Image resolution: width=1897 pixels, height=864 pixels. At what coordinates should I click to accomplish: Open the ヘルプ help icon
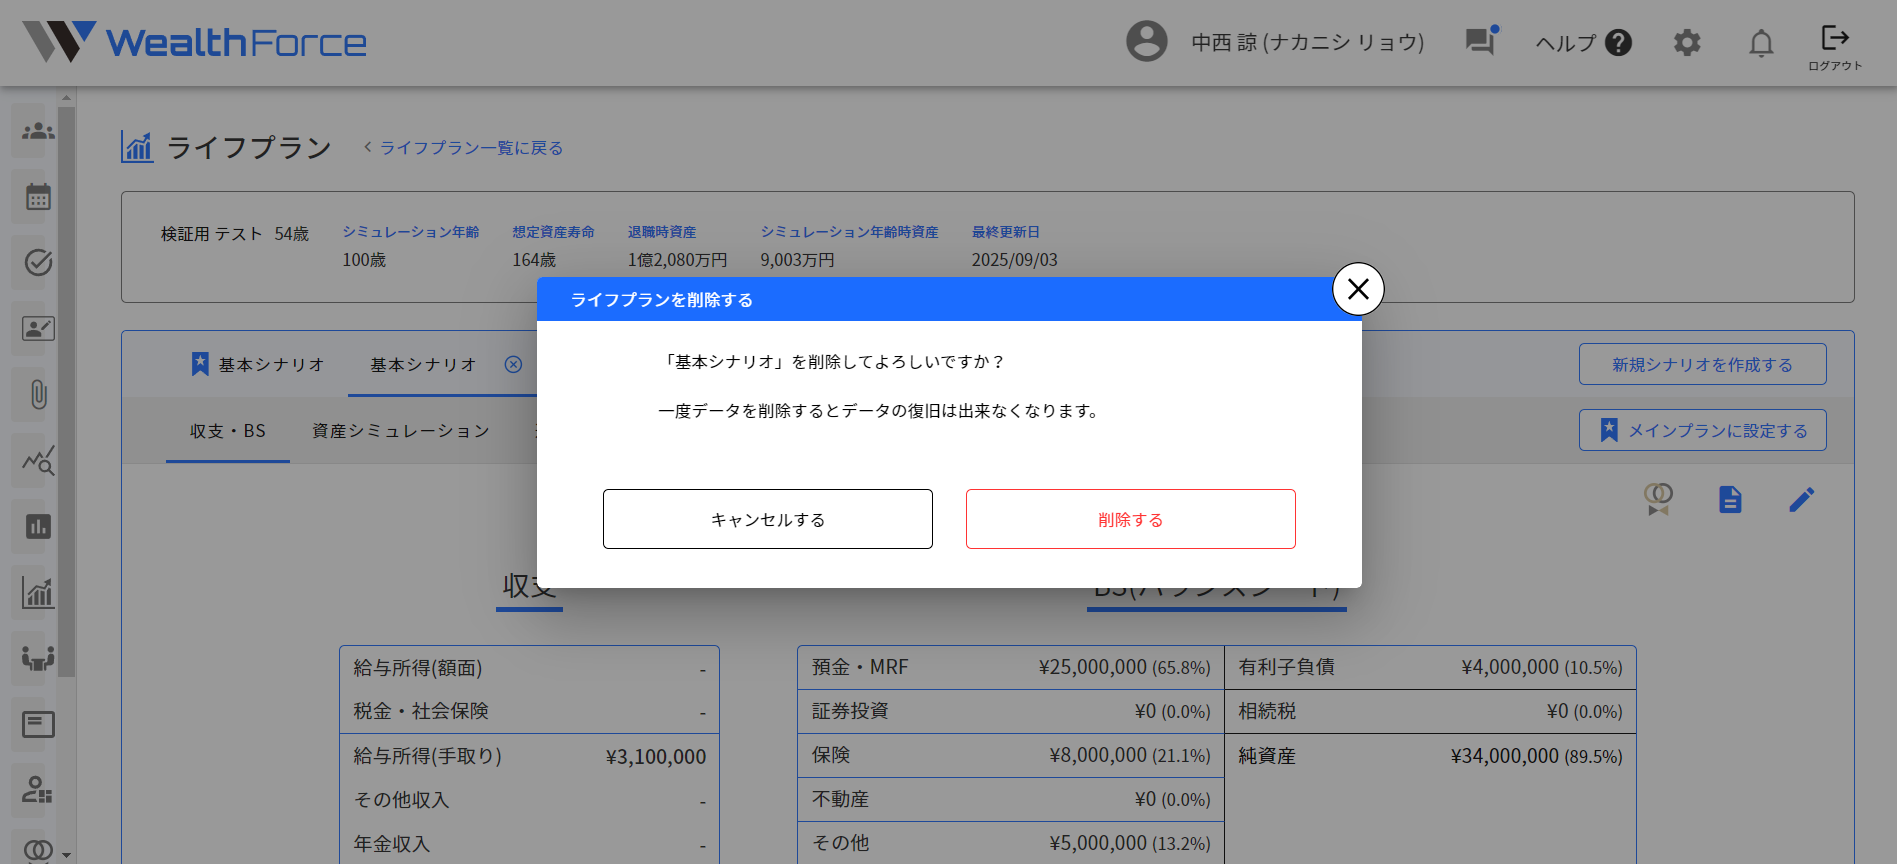[x=1618, y=43]
